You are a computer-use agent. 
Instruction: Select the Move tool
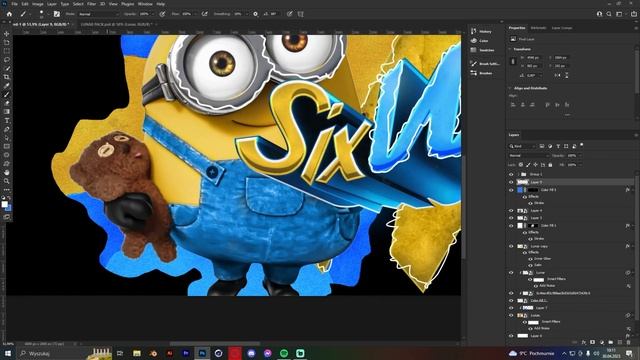click(7, 33)
